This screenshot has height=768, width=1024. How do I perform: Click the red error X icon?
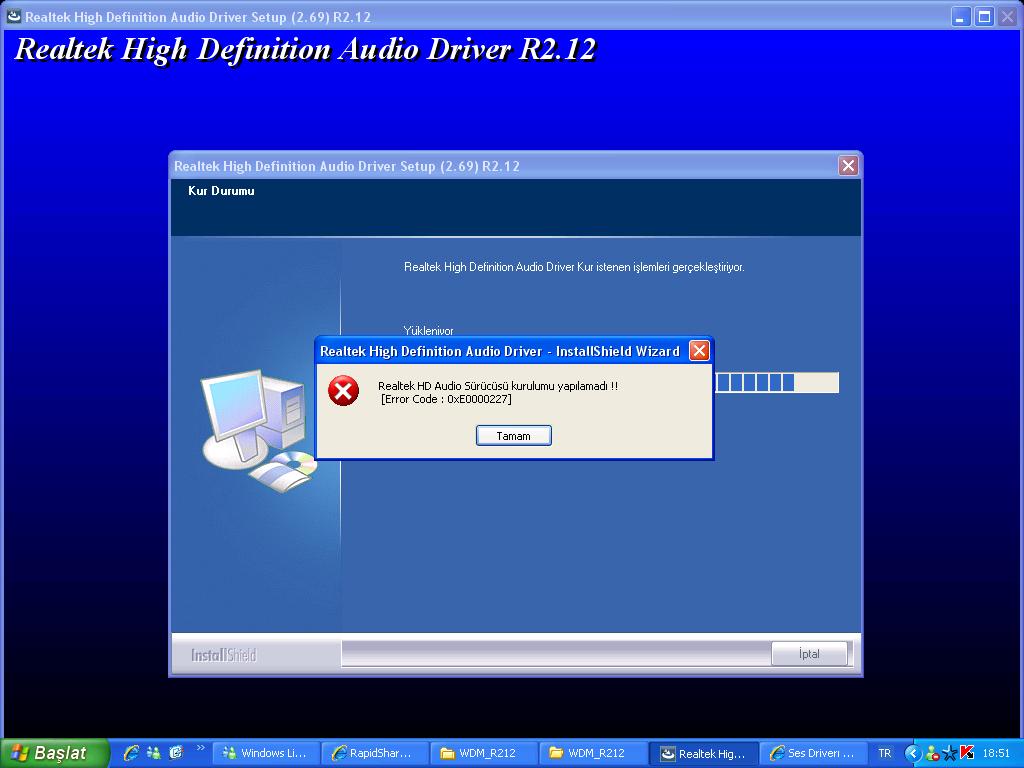[x=343, y=391]
